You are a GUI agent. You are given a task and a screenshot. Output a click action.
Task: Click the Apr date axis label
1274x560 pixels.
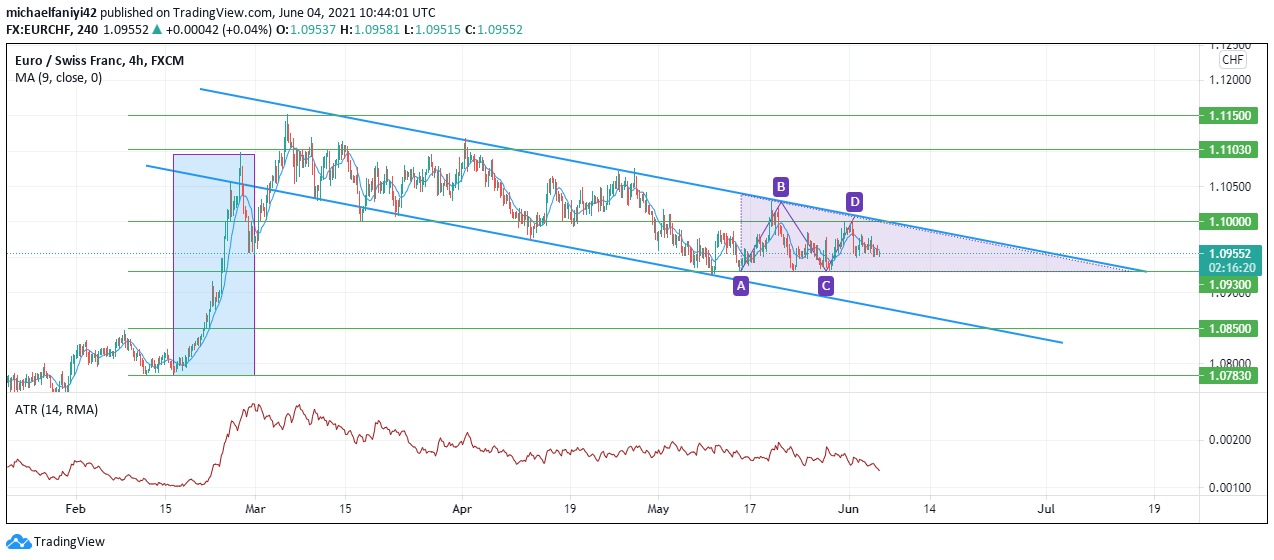pos(461,509)
